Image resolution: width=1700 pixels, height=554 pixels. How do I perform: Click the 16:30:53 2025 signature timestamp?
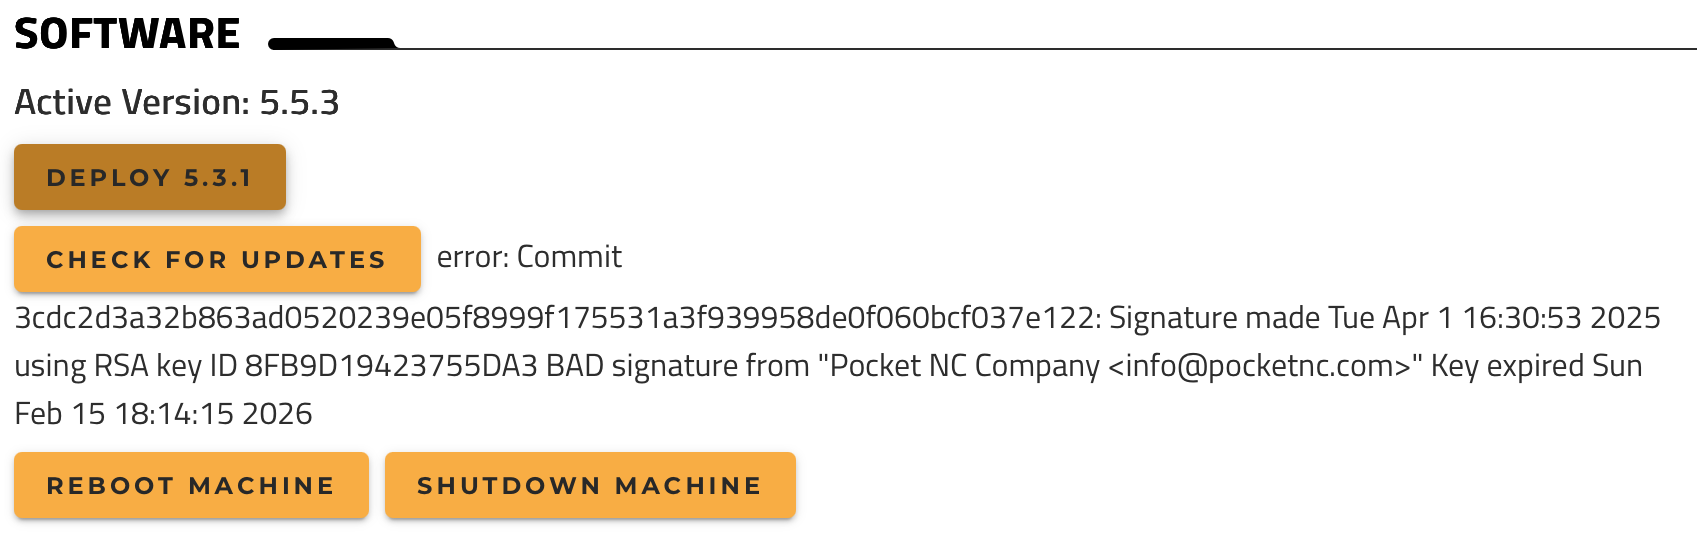[1561, 318]
